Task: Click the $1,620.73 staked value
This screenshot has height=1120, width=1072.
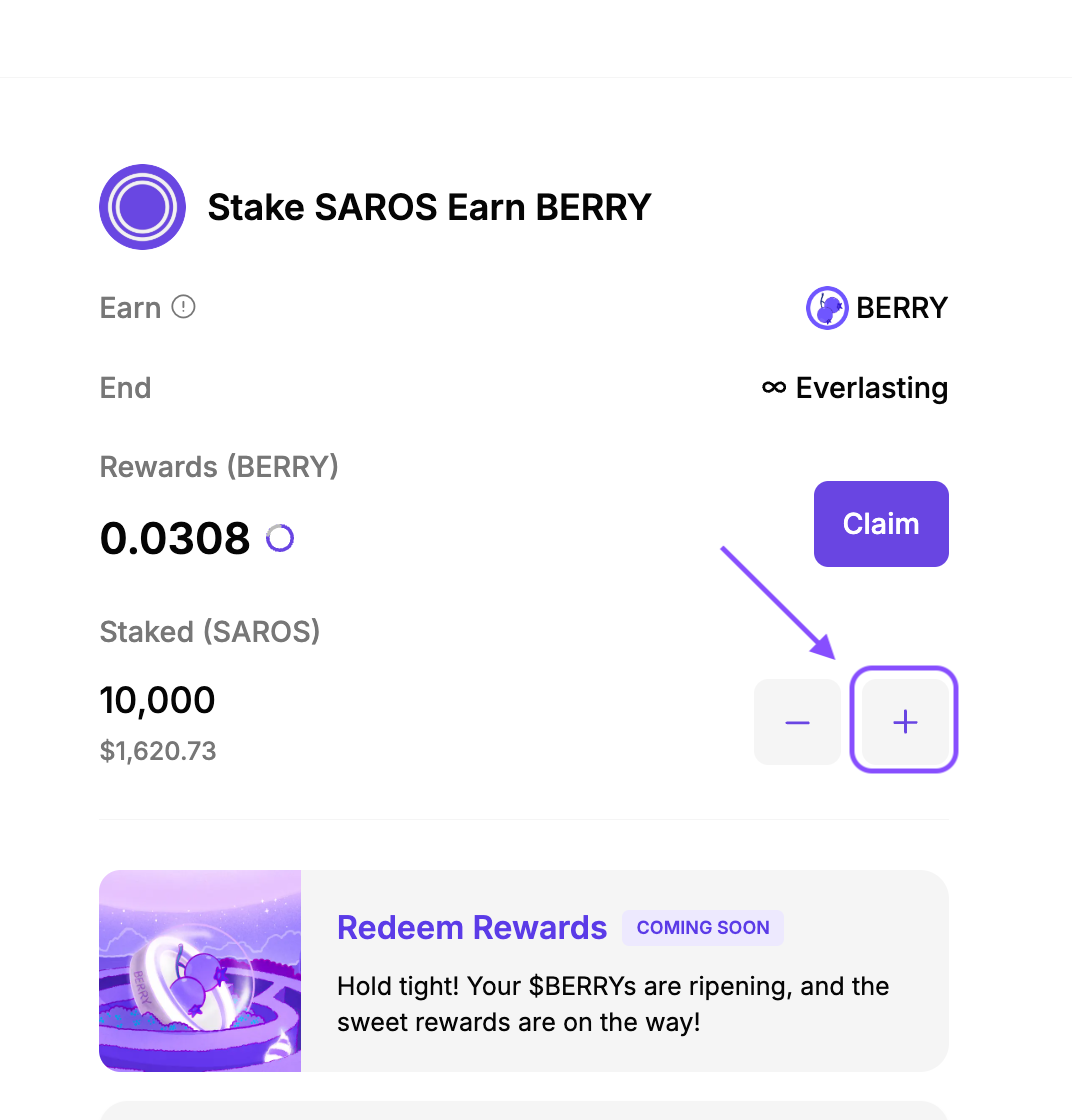Action: (158, 751)
